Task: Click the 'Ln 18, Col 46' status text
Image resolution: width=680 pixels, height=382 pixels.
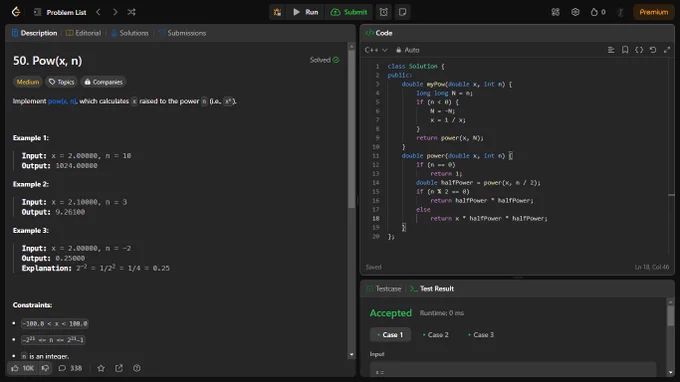Action: point(652,267)
